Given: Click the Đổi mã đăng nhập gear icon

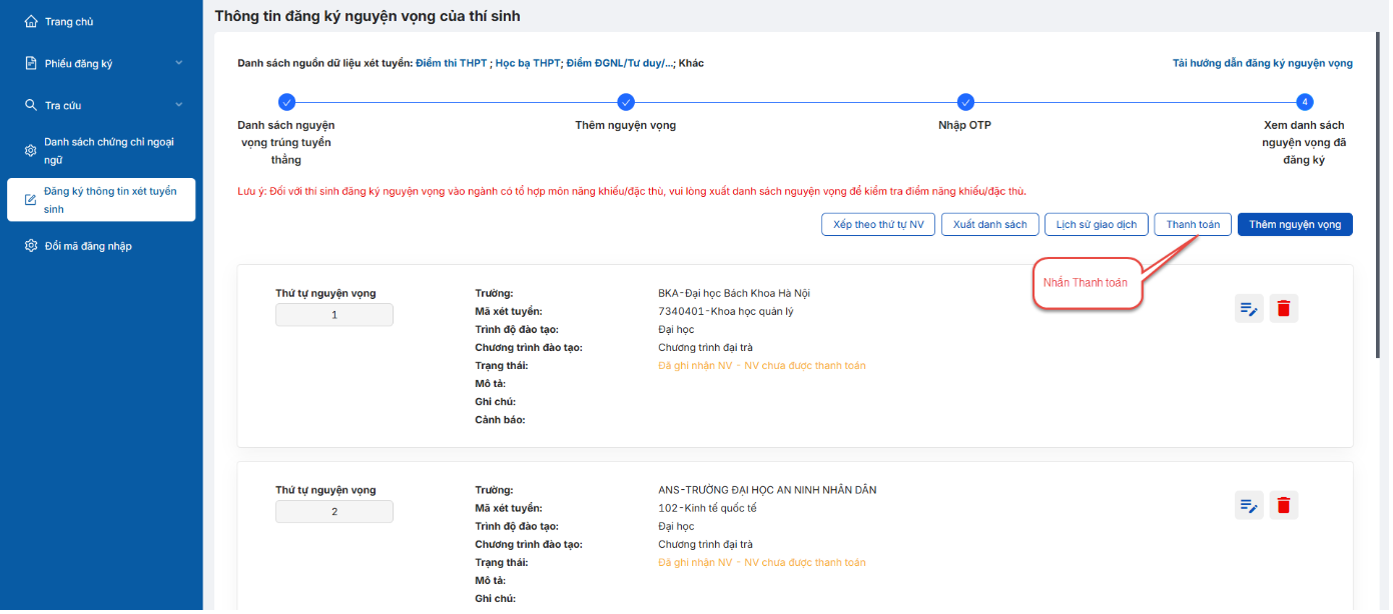Looking at the screenshot, I should tap(31, 246).
